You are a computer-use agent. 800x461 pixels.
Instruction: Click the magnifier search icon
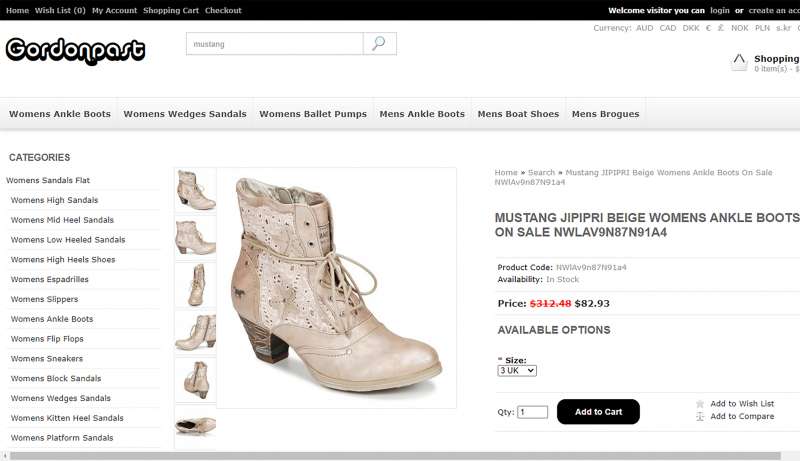coord(379,44)
